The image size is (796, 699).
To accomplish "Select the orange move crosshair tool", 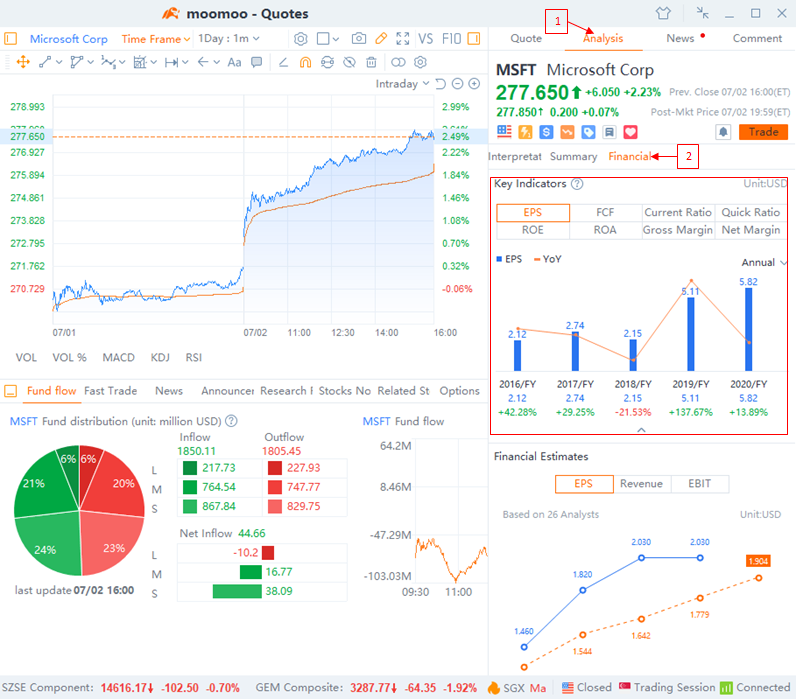I will point(23,62).
